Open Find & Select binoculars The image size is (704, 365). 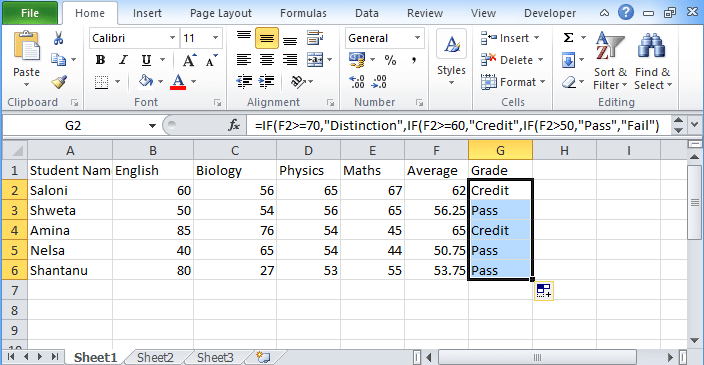coord(652,60)
